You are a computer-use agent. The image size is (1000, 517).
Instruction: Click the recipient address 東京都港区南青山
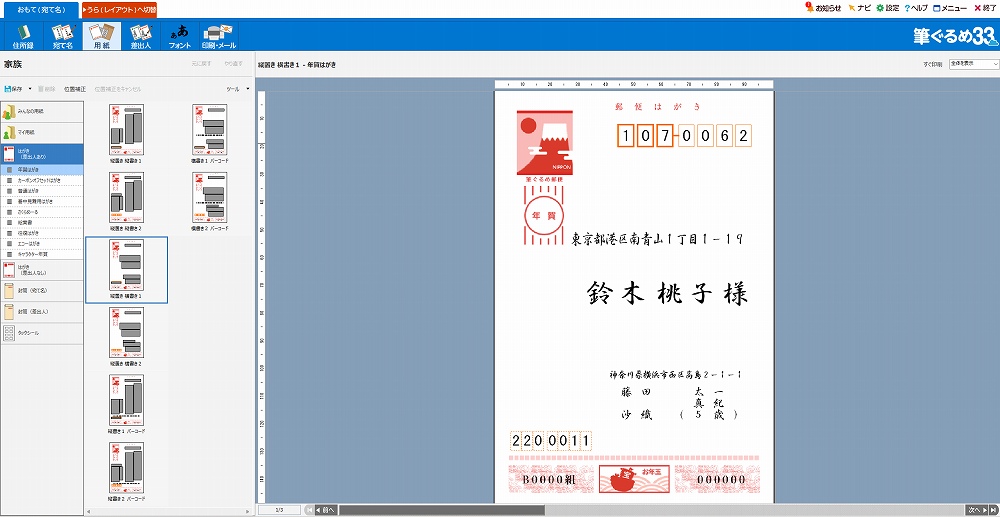click(x=657, y=239)
